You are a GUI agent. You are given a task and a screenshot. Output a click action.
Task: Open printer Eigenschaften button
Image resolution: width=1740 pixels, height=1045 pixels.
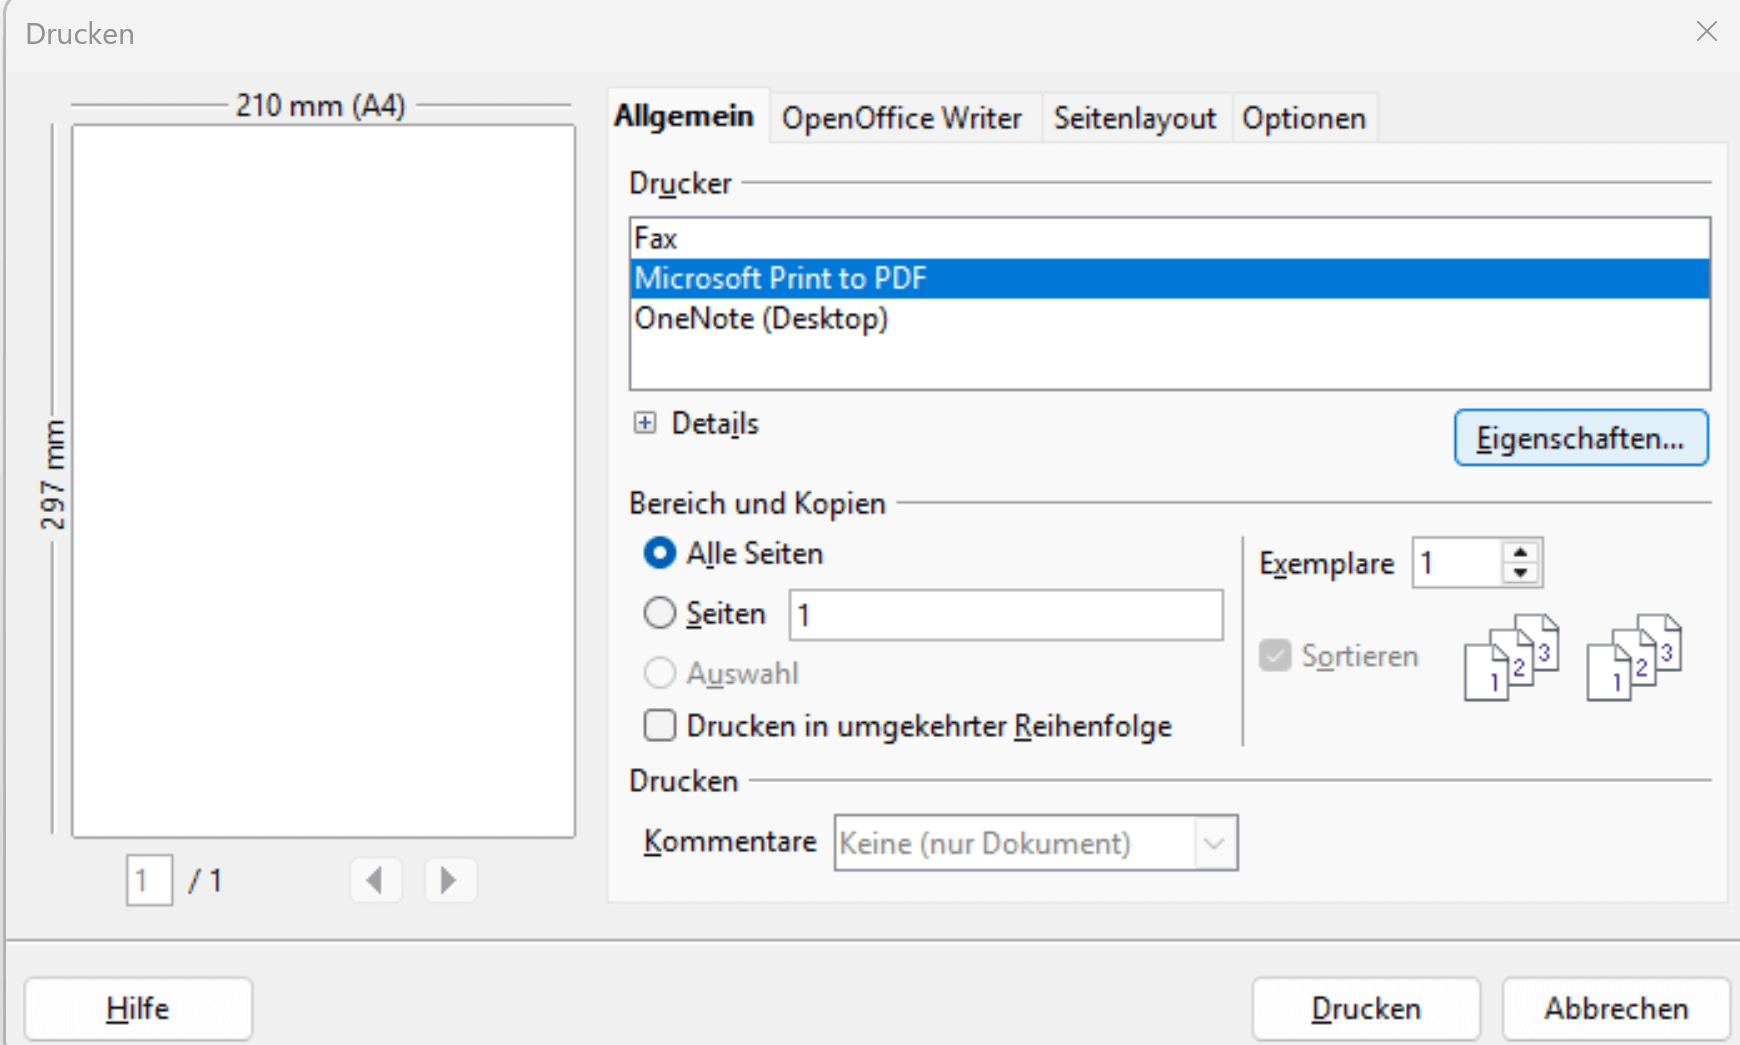point(1580,438)
